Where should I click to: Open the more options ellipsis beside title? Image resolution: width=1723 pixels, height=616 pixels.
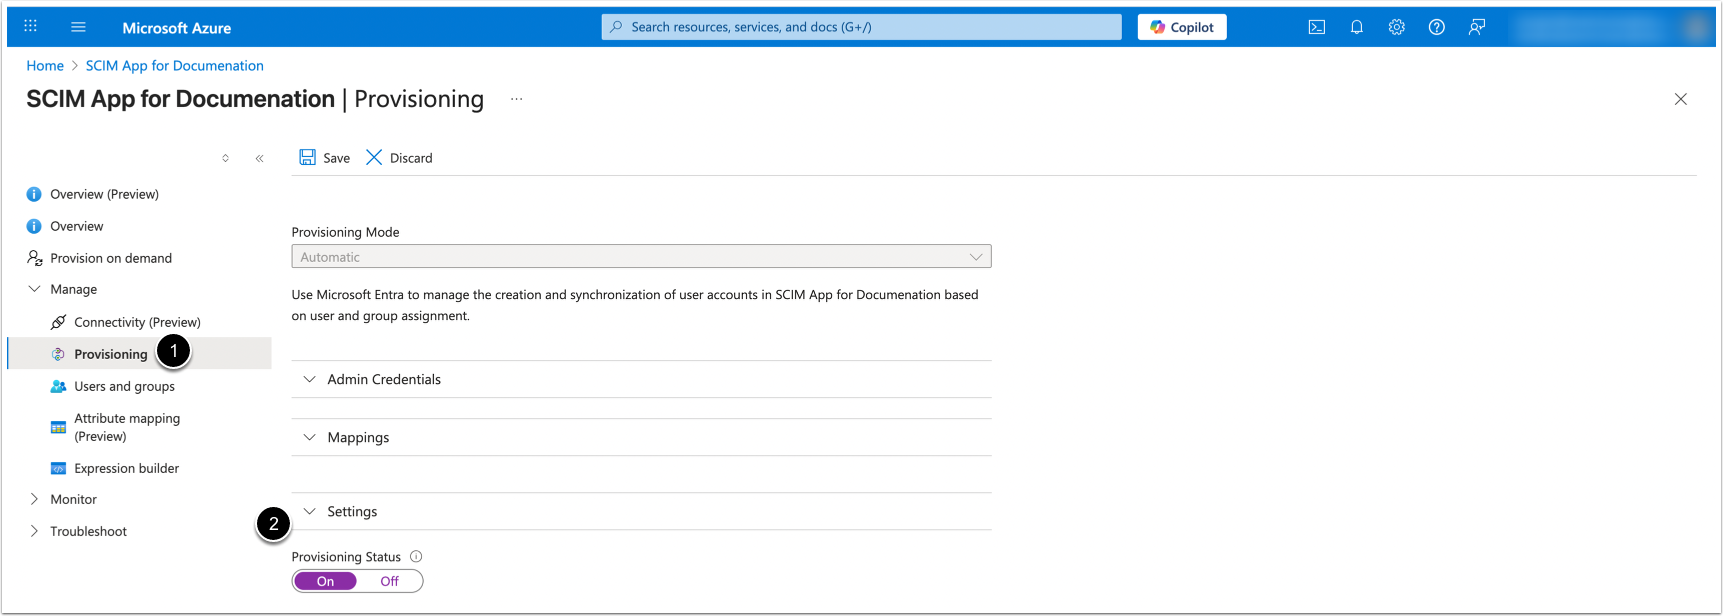[516, 99]
